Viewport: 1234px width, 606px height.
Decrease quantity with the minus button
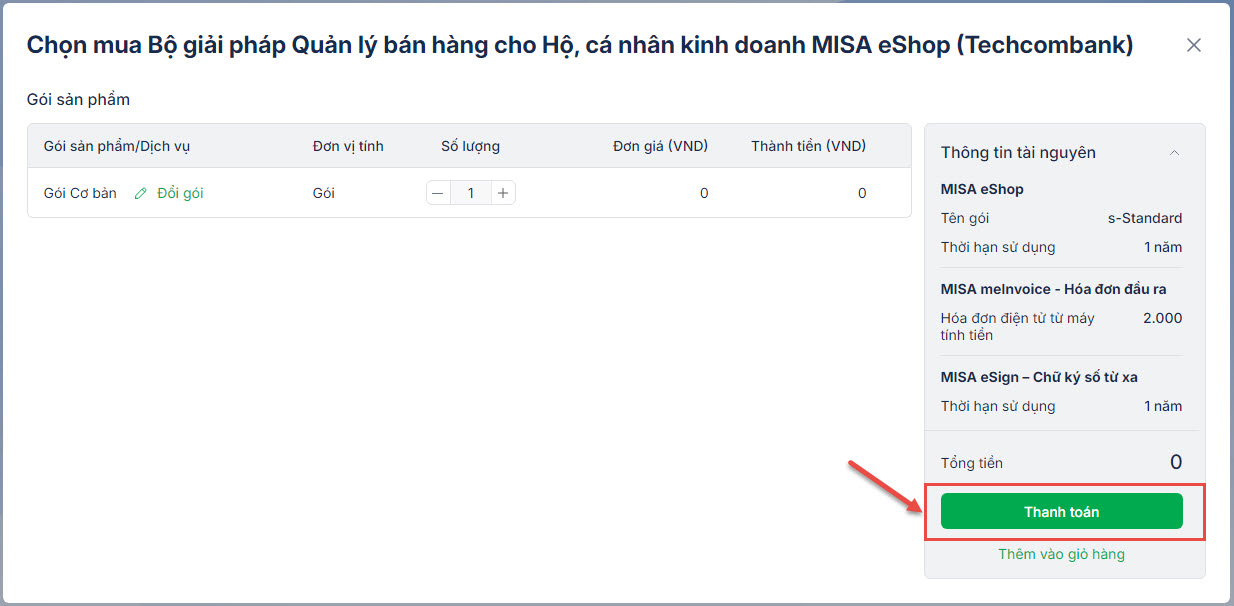pos(438,193)
